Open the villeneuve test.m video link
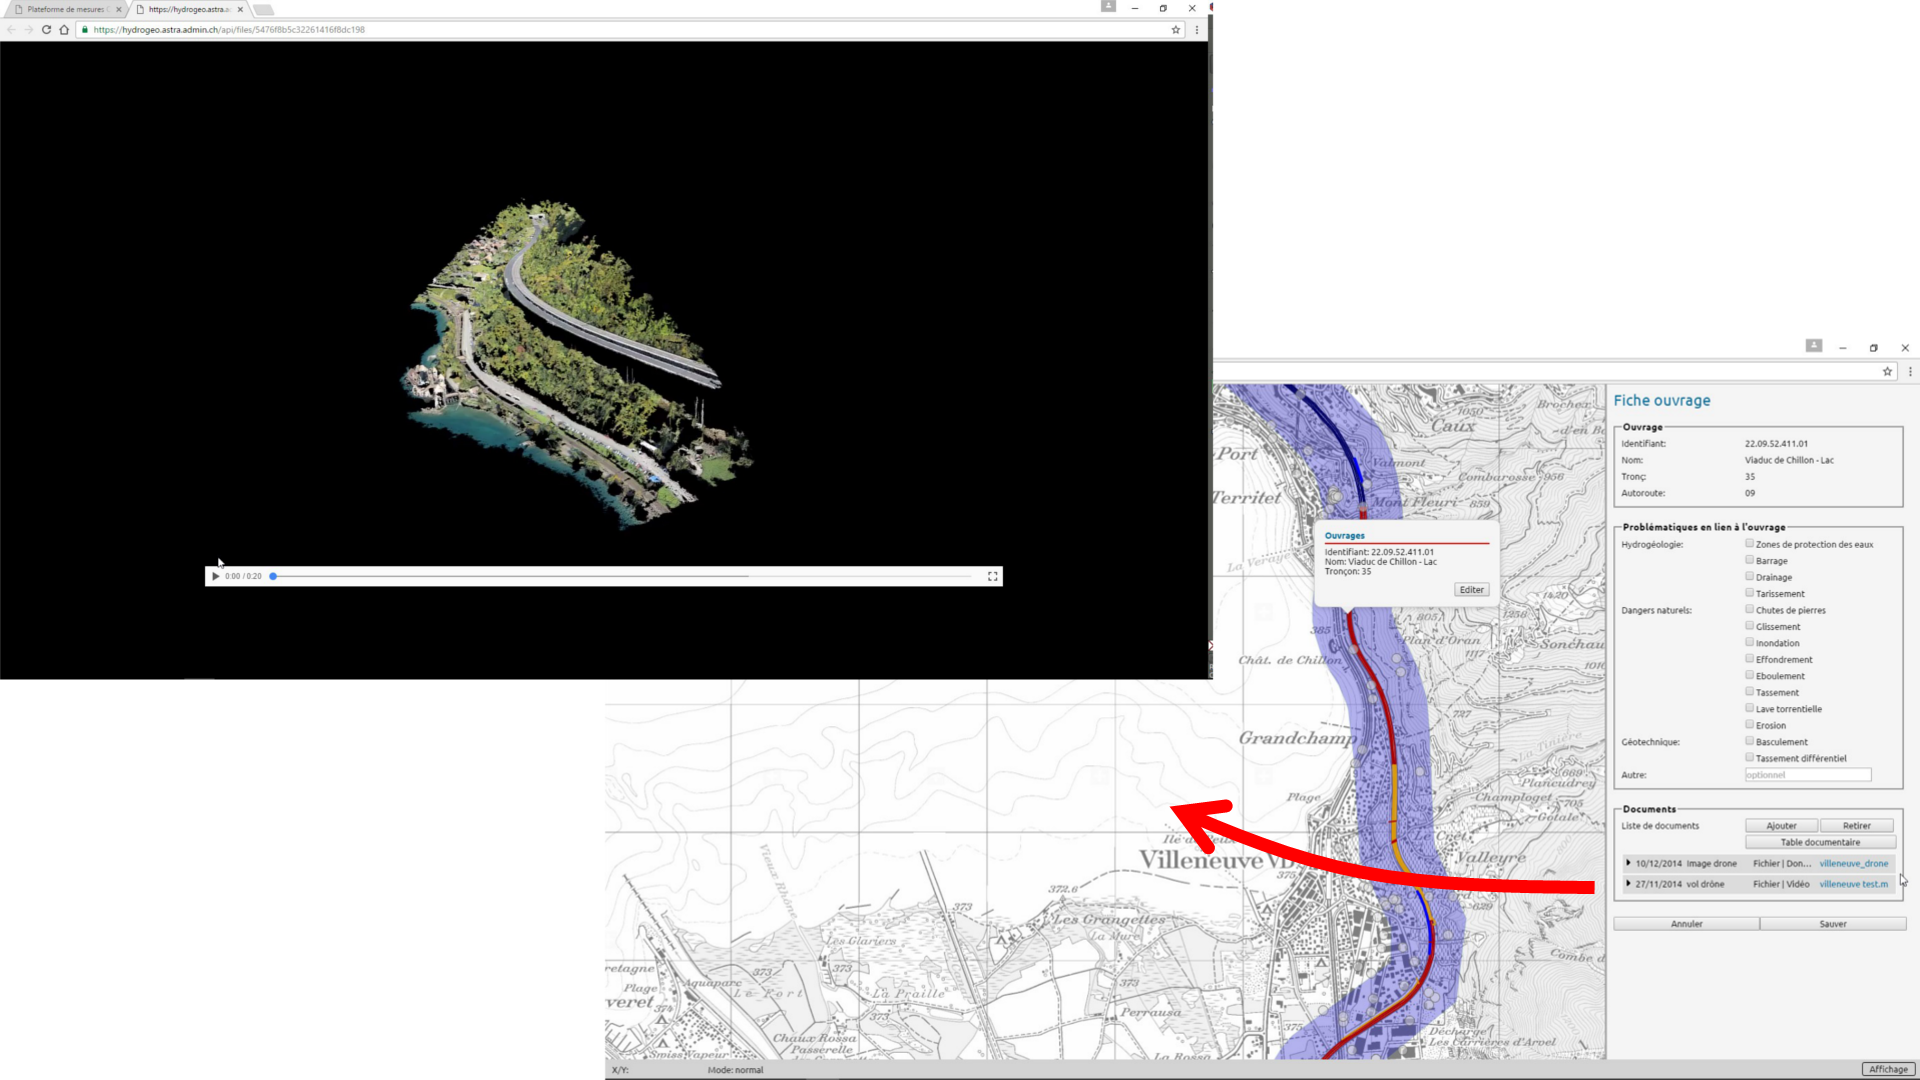The image size is (1920, 1080). pyautogui.click(x=1854, y=884)
